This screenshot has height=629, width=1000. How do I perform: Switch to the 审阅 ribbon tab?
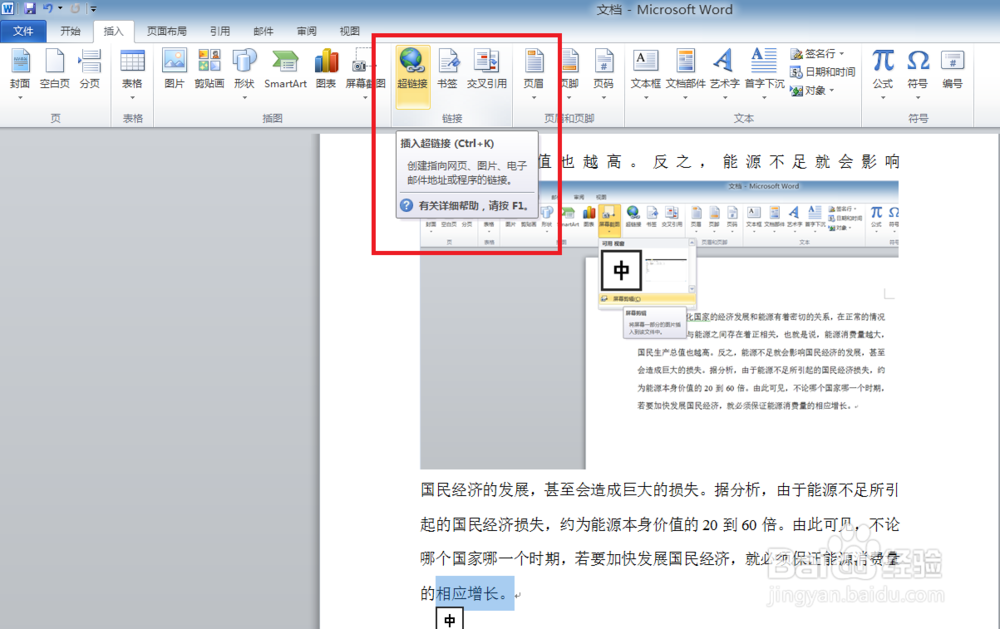pyautogui.click(x=304, y=30)
